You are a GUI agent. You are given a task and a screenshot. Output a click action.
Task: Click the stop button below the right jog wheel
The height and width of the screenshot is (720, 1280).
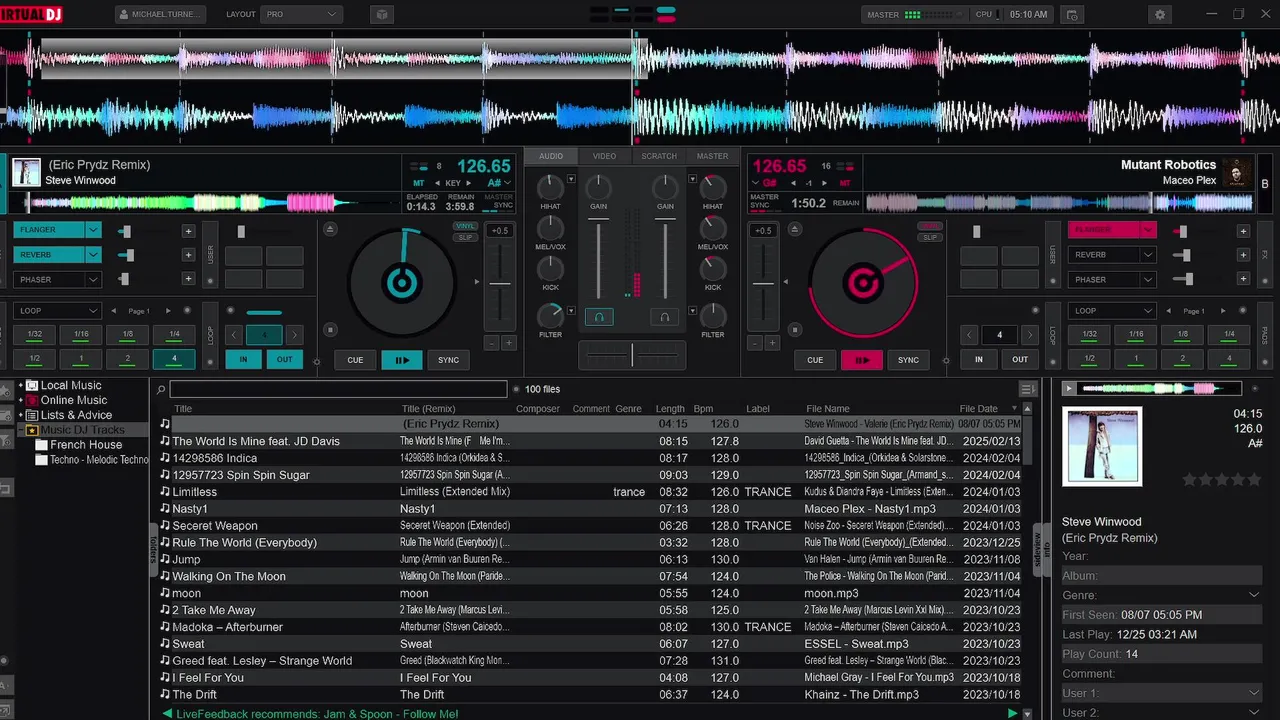click(x=794, y=329)
